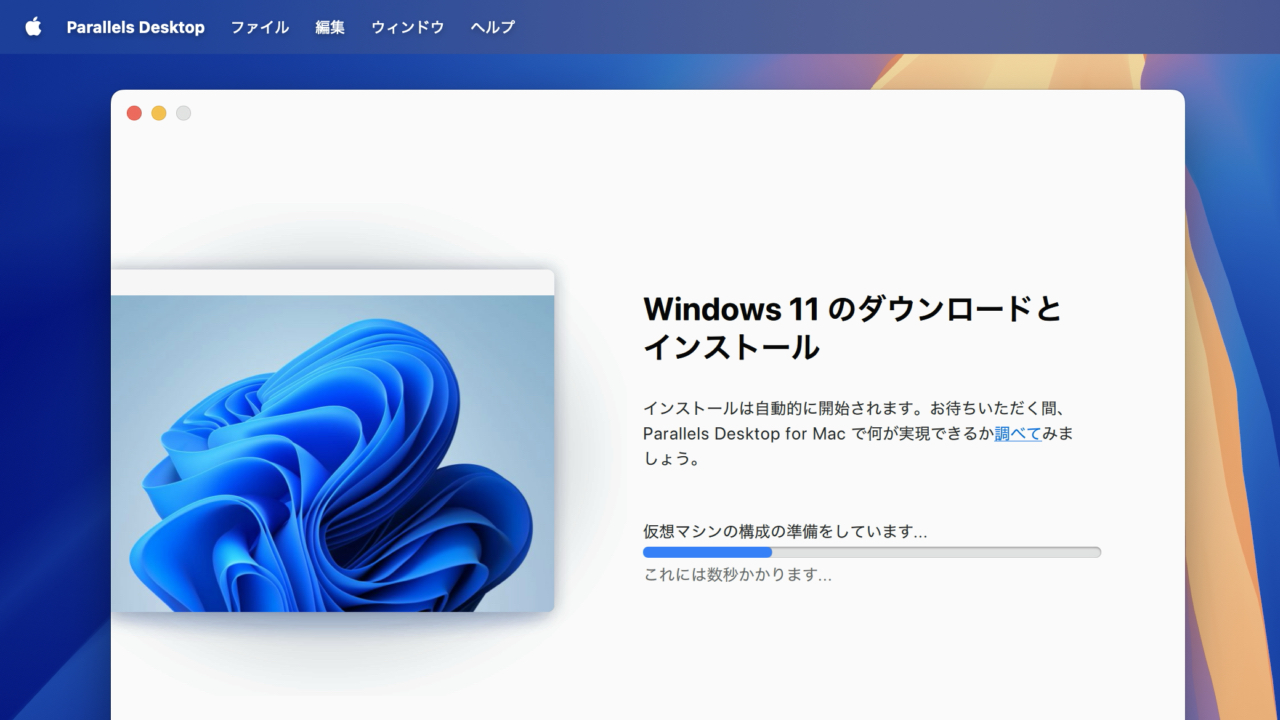
Task: Open the ファイル menu
Action: tap(260, 27)
